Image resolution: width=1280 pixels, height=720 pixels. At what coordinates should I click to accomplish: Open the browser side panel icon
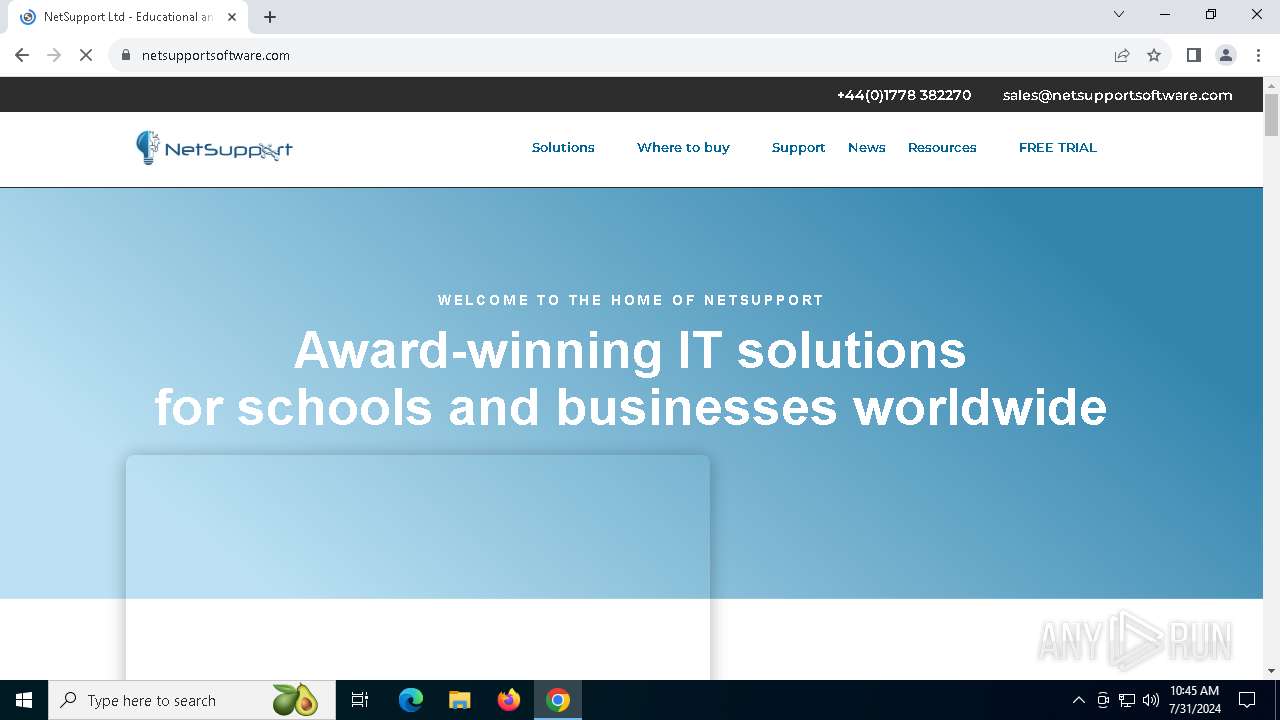pos(1194,55)
